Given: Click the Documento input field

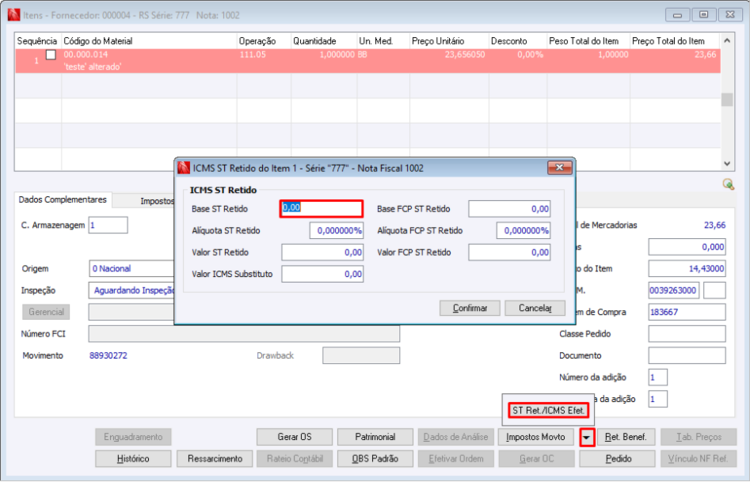Looking at the screenshot, I should coord(687,355).
